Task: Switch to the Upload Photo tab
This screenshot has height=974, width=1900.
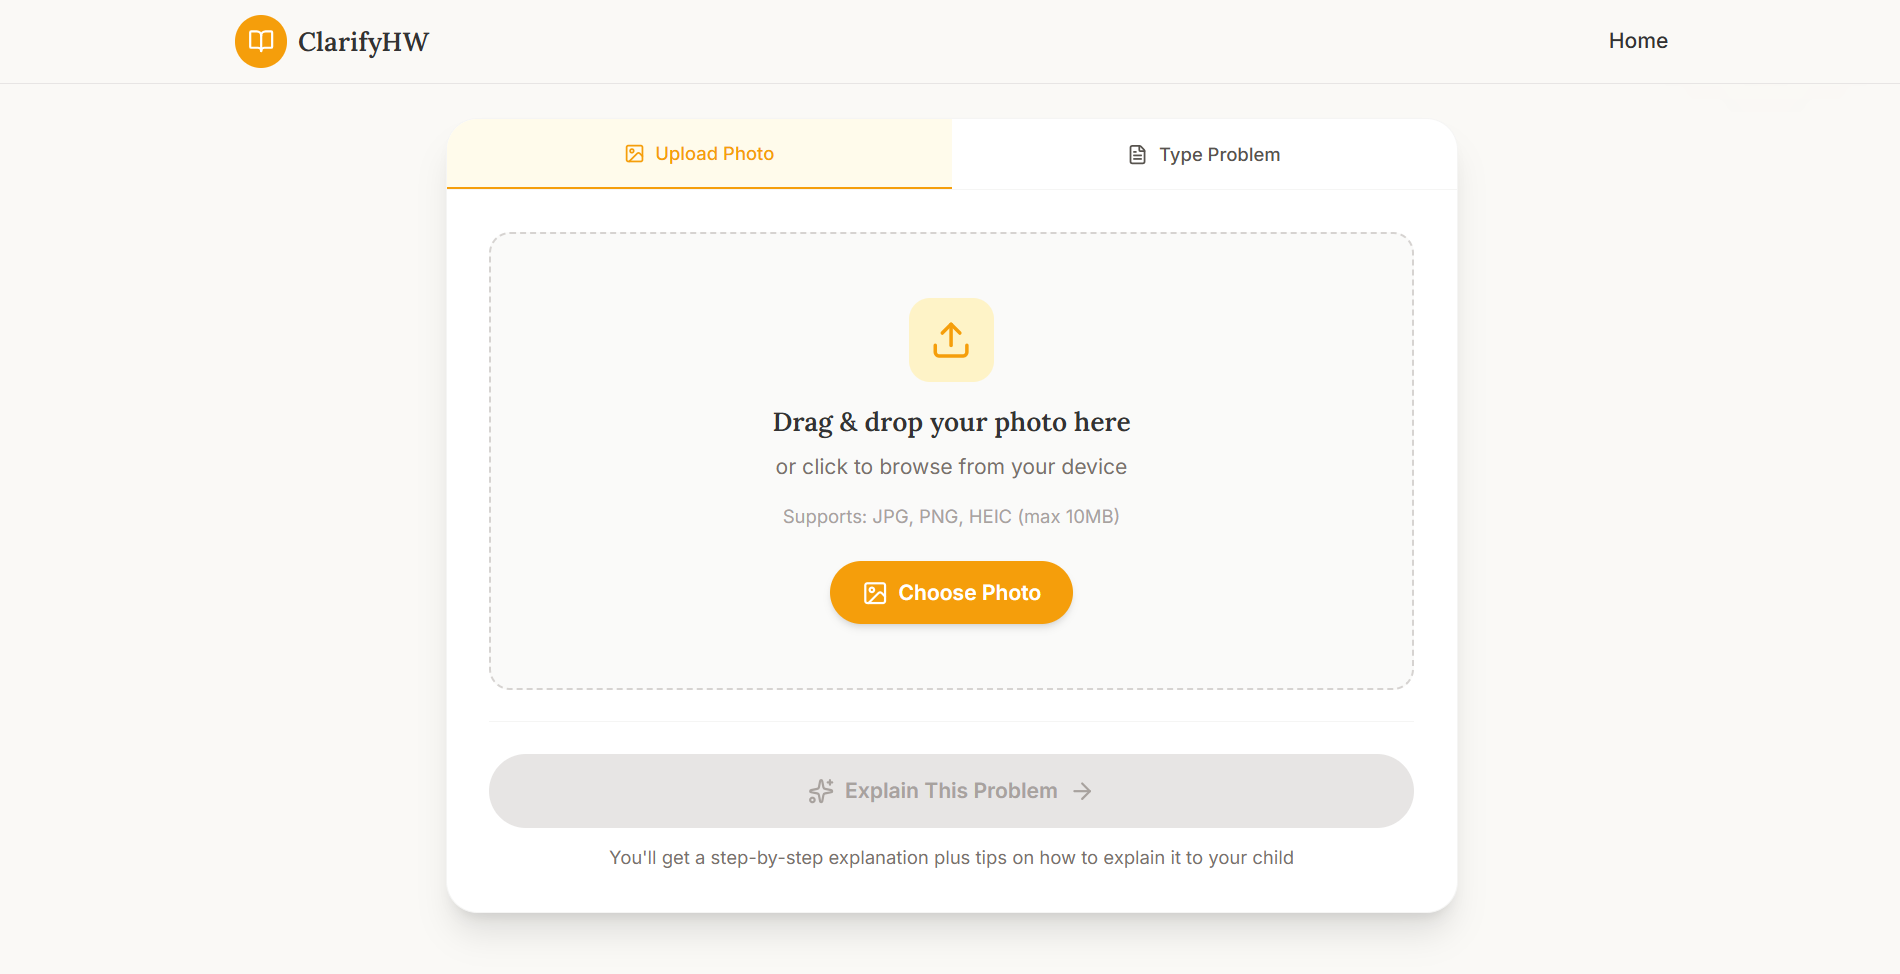Action: [x=699, y=154]
